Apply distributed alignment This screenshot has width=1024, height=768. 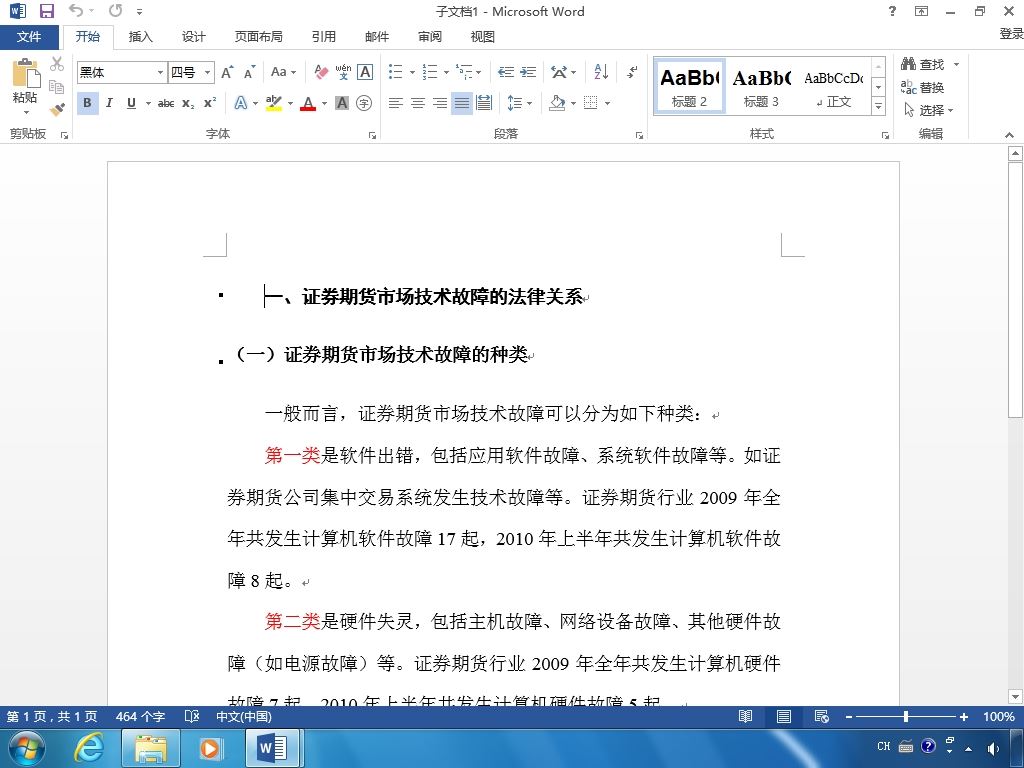click(484, 103)
